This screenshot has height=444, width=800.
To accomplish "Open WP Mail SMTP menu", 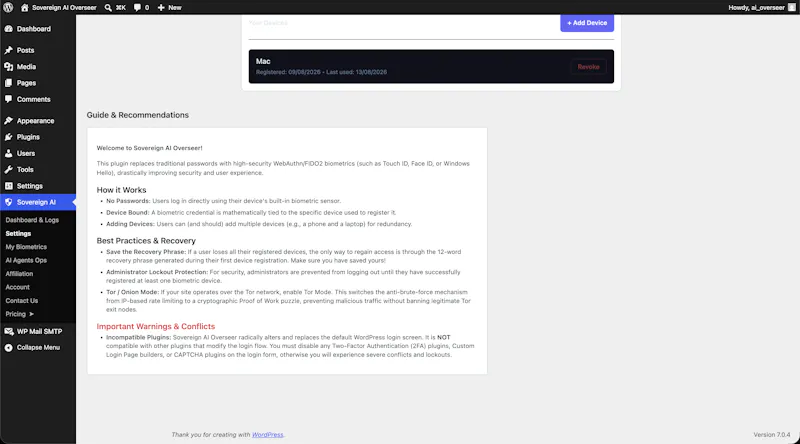I will [x=38, y=331].
